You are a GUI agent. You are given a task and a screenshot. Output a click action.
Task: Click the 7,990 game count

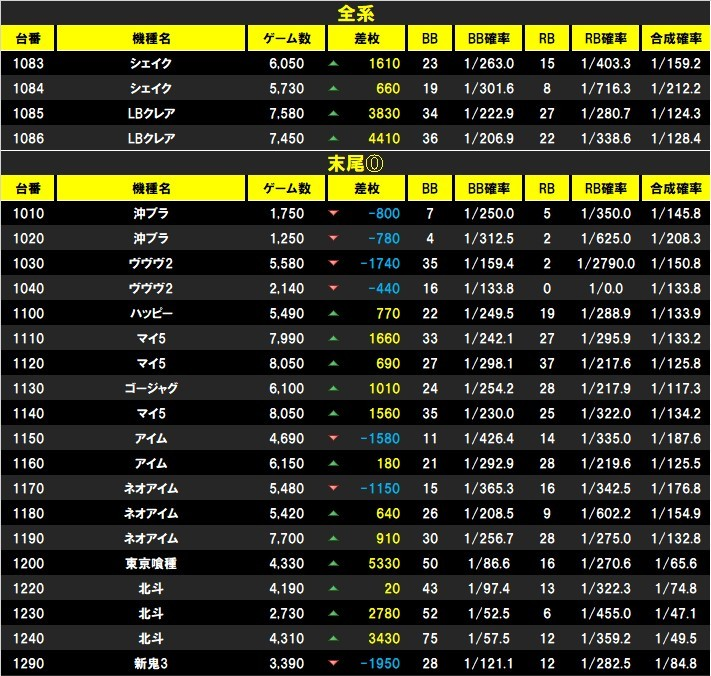tap(287, 338)
